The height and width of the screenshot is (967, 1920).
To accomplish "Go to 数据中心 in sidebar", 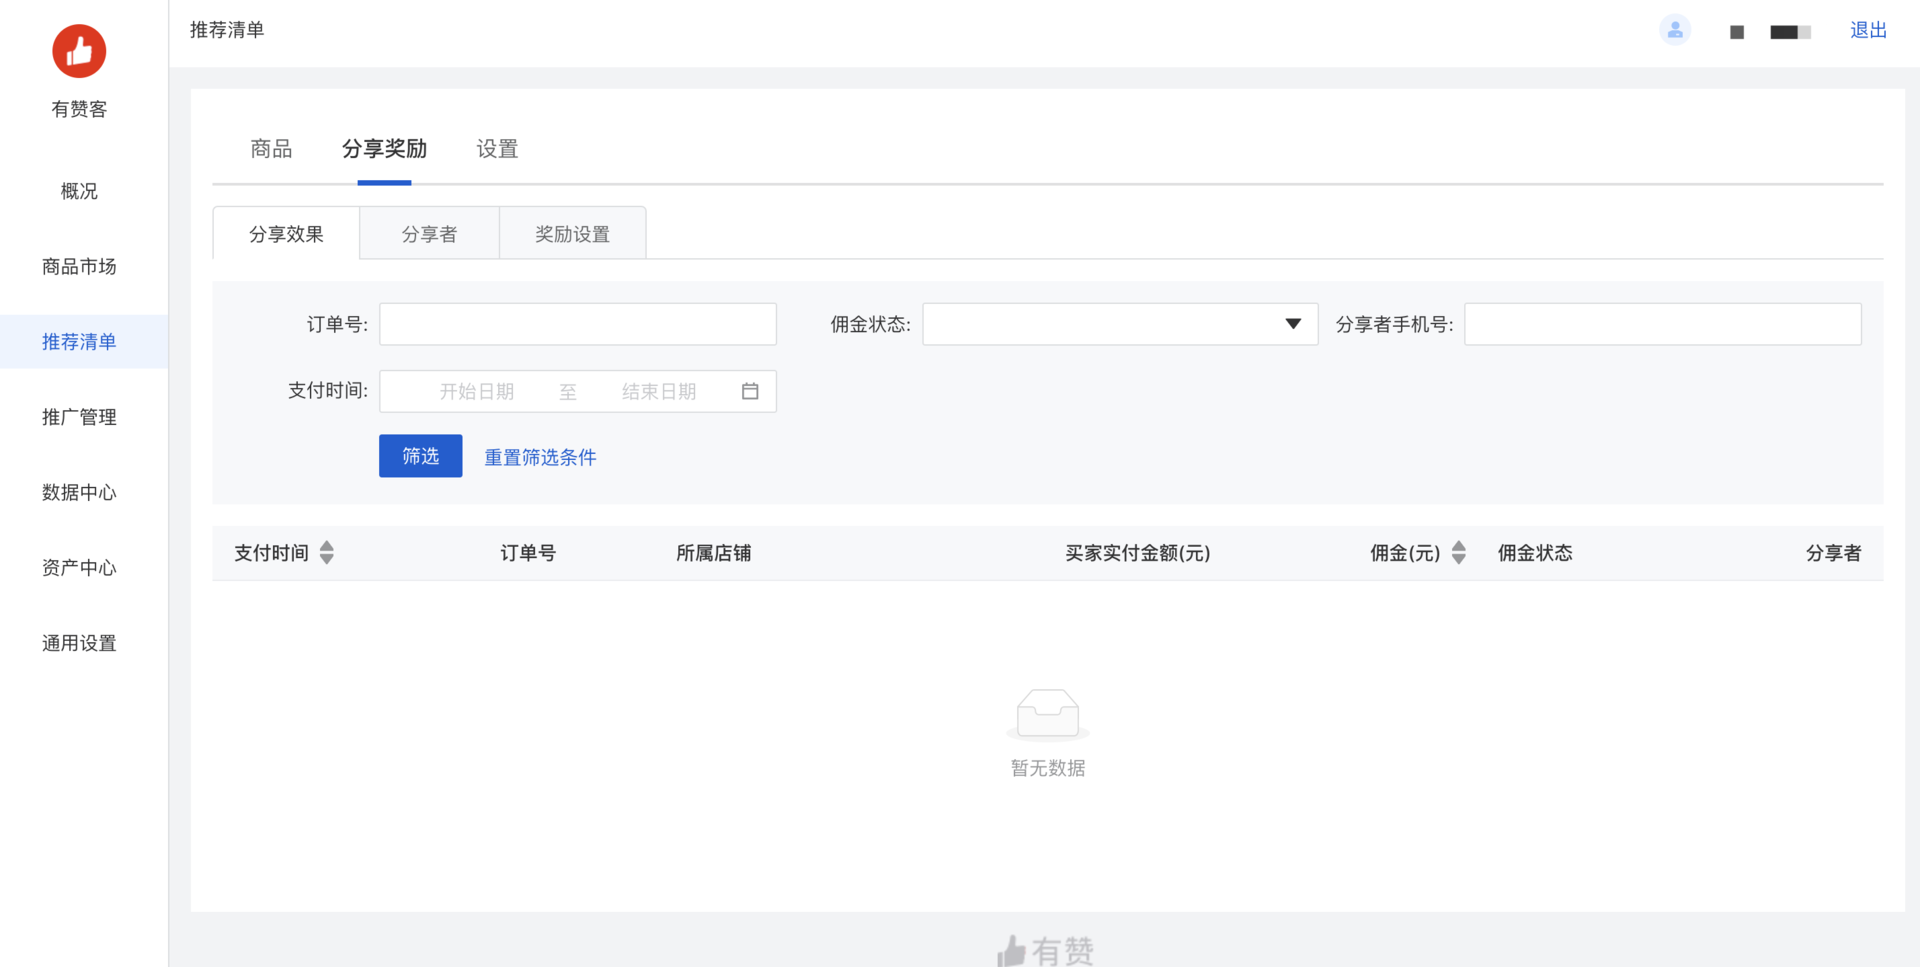I will (x=79, y=492).
